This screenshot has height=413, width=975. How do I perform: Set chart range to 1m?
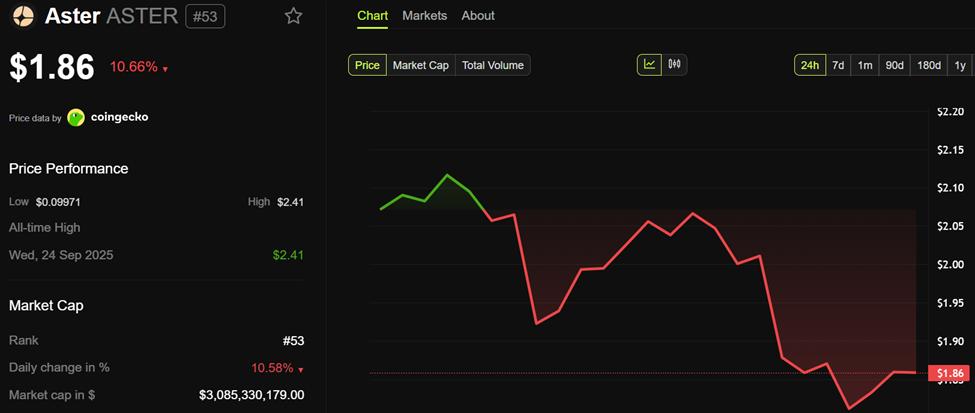865,65
